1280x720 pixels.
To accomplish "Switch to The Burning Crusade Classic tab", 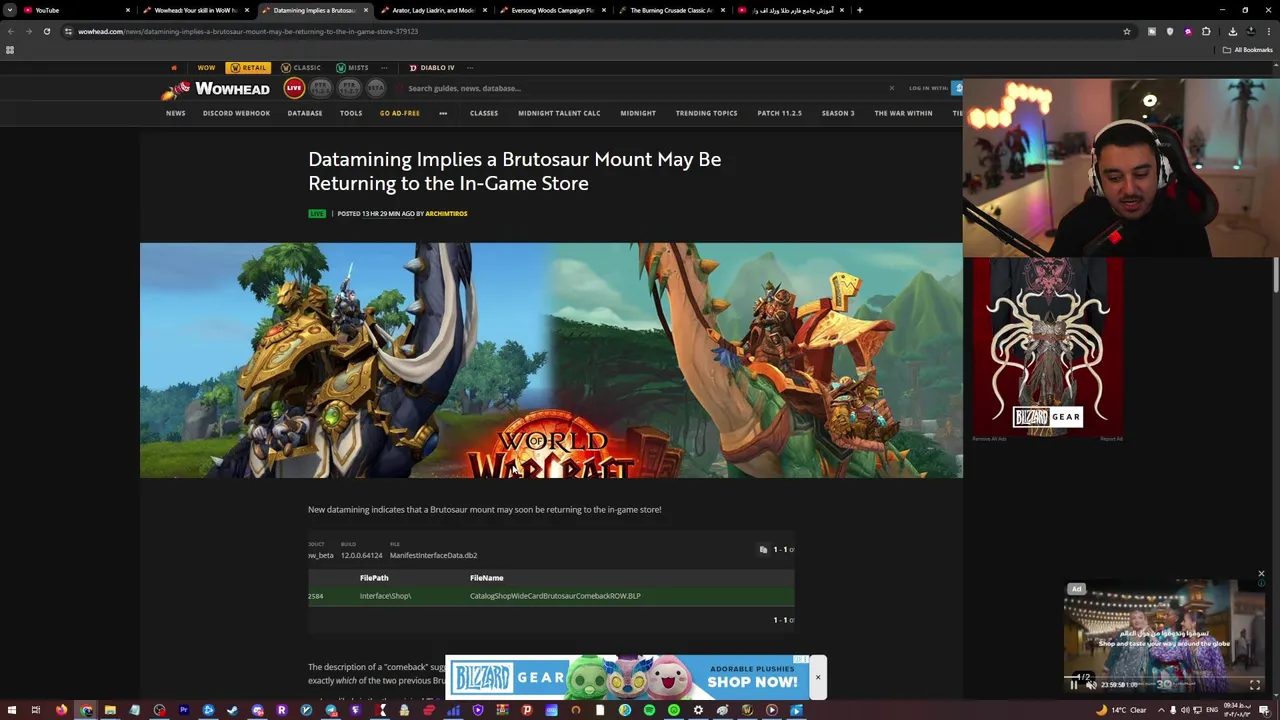I will (670, 10).
